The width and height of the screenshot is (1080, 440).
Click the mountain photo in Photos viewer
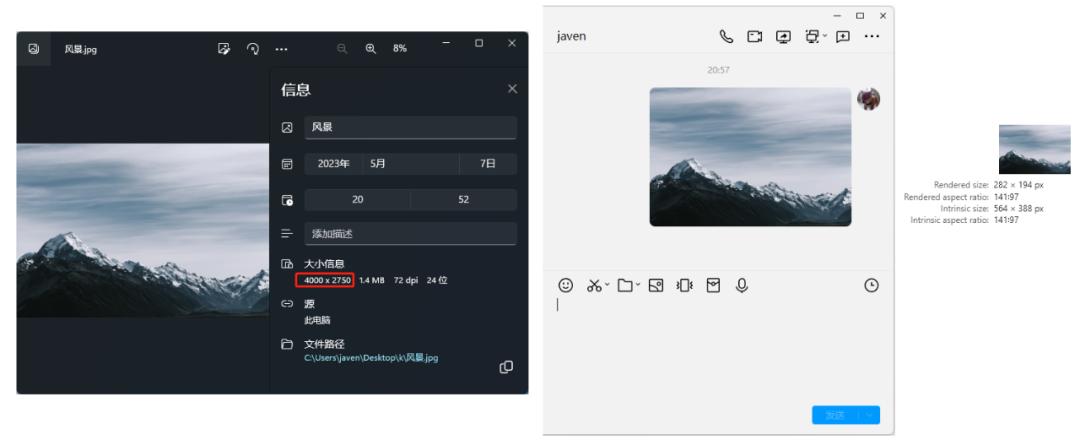[x=143, y=231]
